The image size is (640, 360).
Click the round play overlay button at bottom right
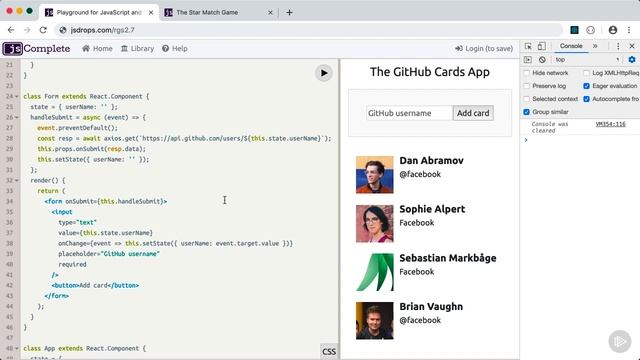tap(620, 341)
